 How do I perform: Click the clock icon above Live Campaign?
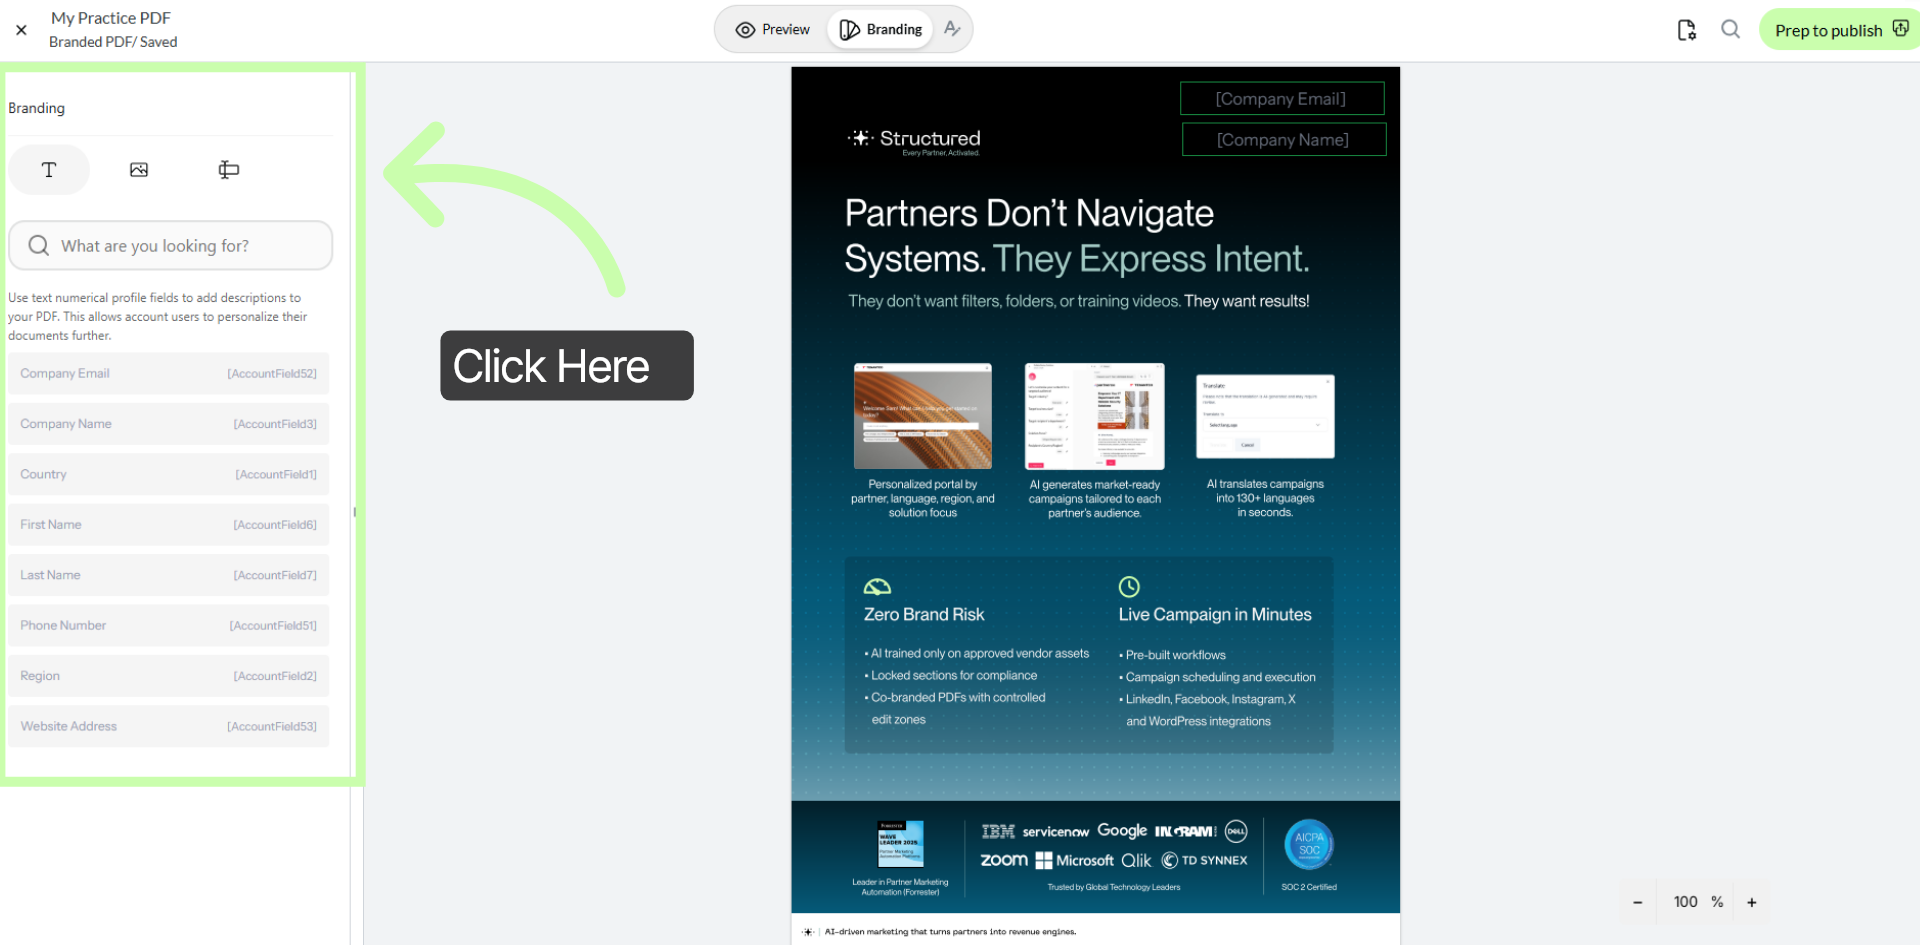(x=1129, y=587)
